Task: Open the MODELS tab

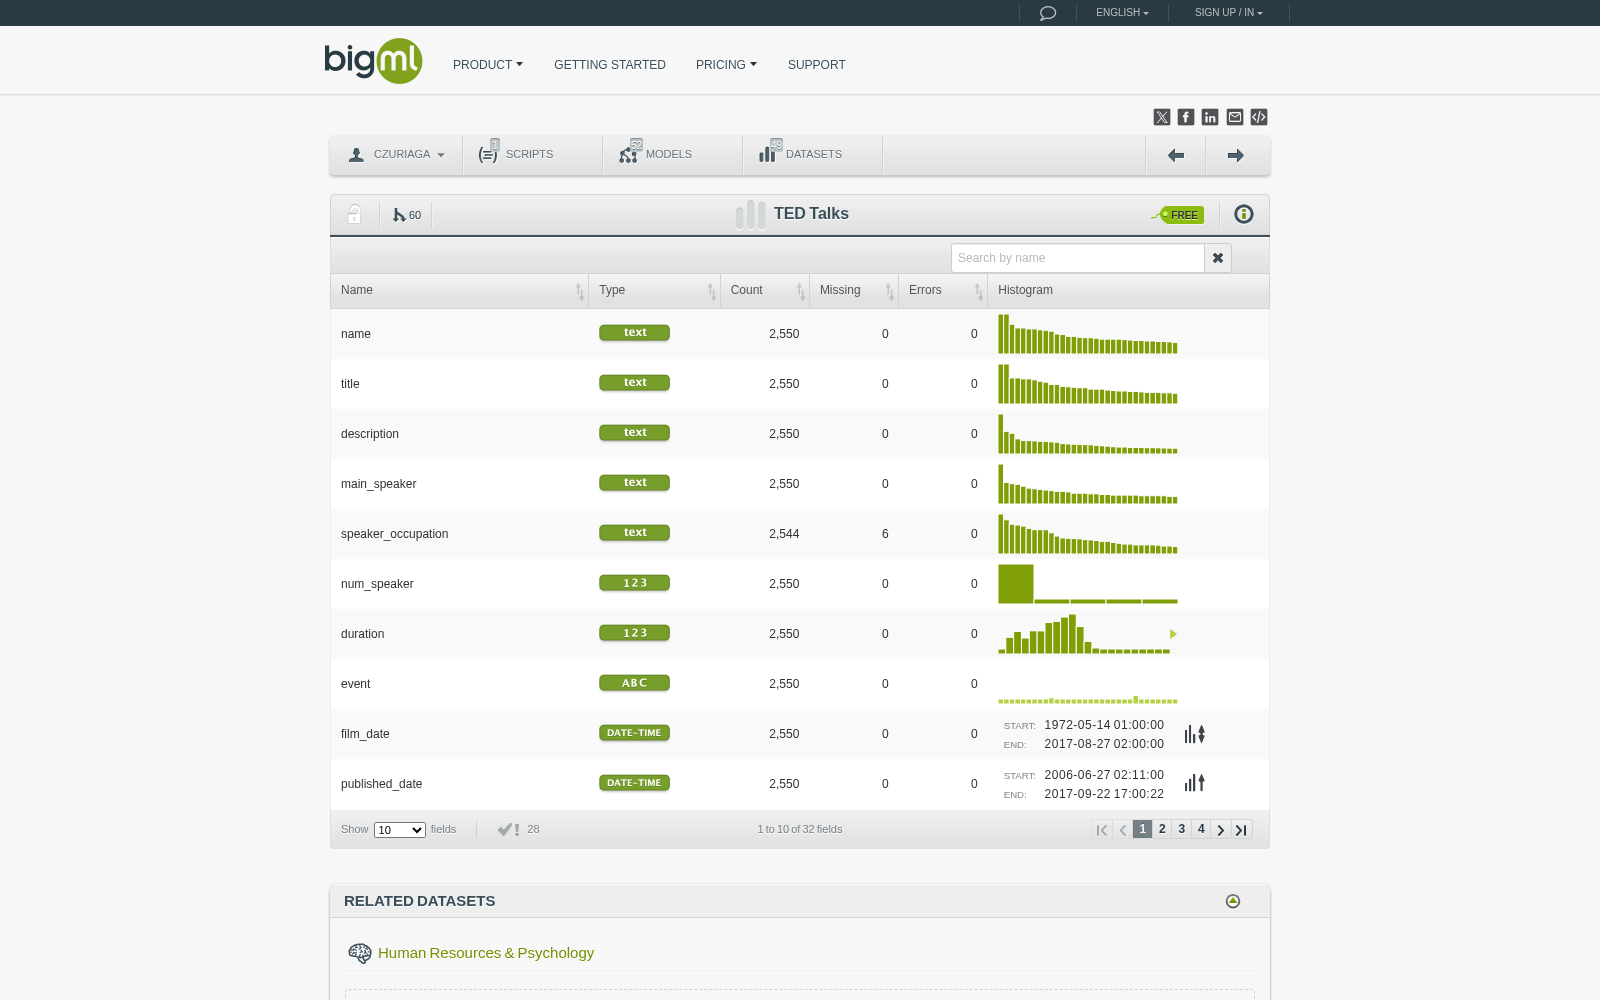Action: click(673, 155)
